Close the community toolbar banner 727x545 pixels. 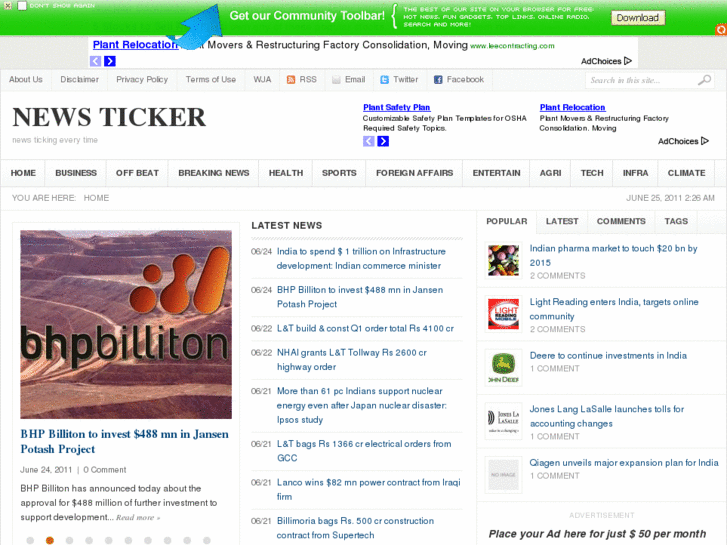coord(7,6)
